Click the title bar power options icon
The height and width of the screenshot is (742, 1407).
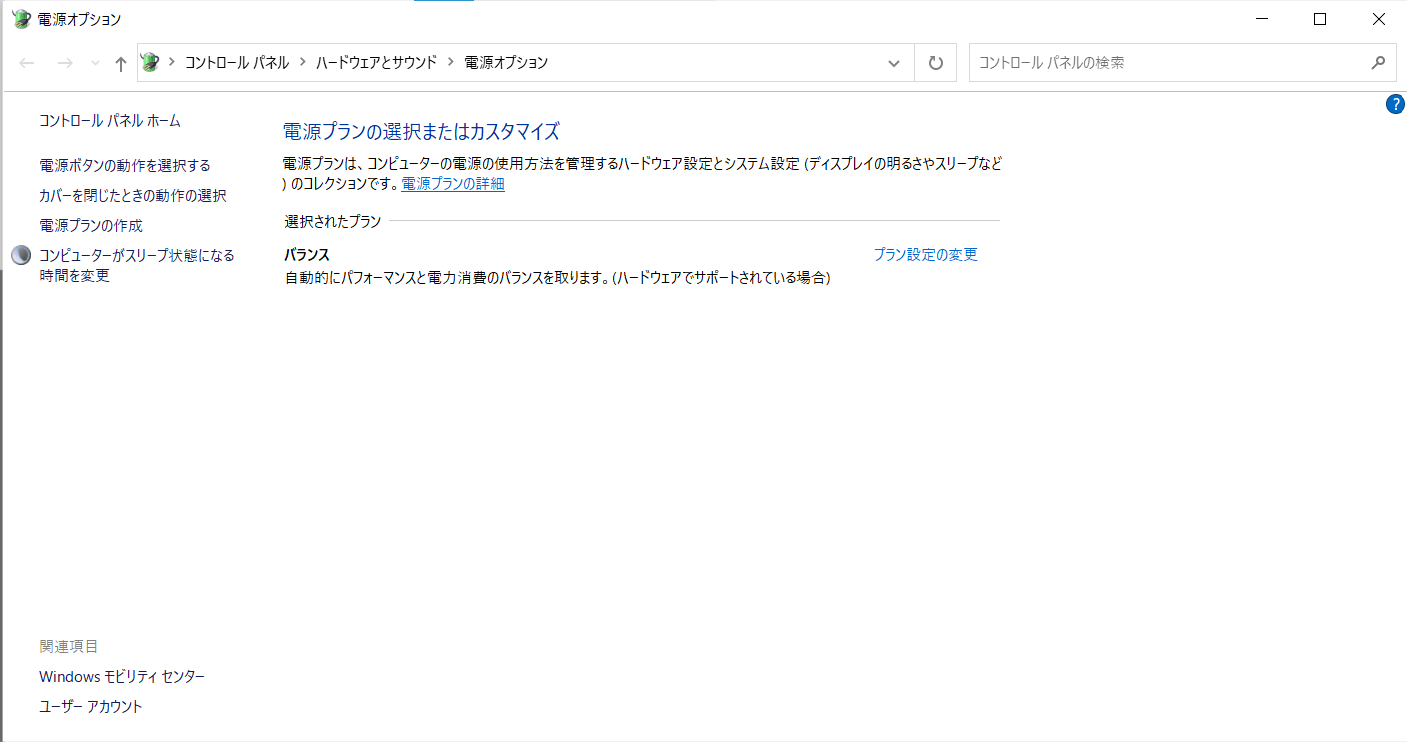coord(21,19)
